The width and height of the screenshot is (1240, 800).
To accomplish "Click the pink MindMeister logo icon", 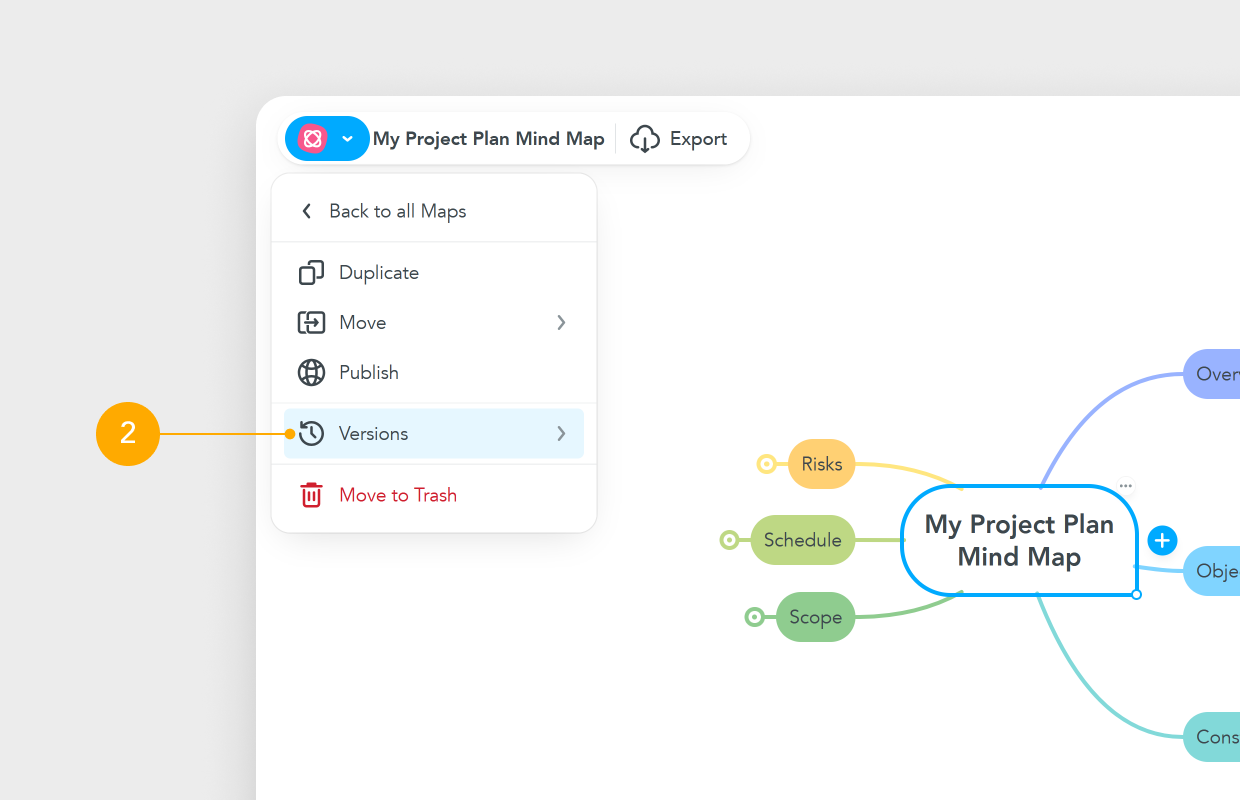I will (312, 139).
